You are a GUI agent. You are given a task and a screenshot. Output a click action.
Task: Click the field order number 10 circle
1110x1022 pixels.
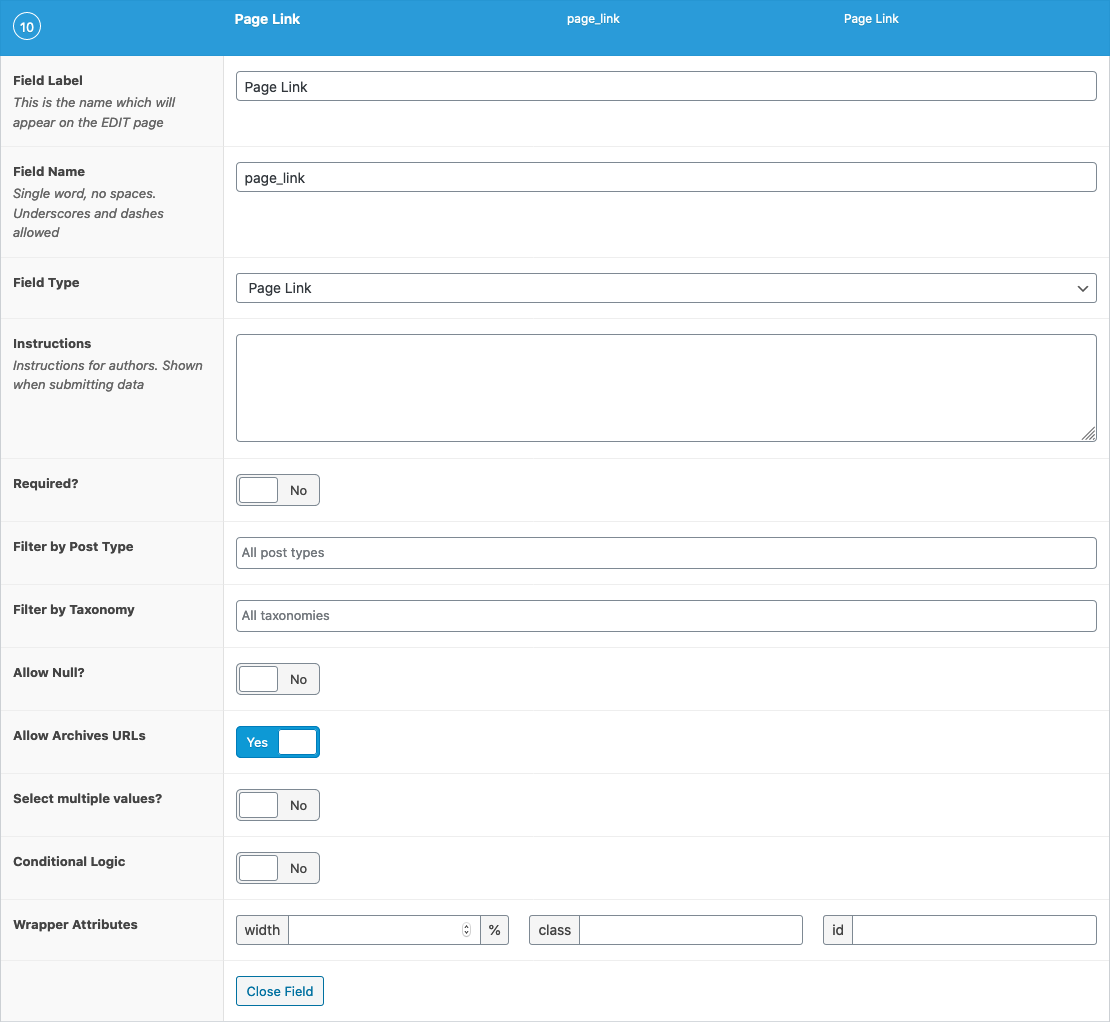[x=27, y=27]
